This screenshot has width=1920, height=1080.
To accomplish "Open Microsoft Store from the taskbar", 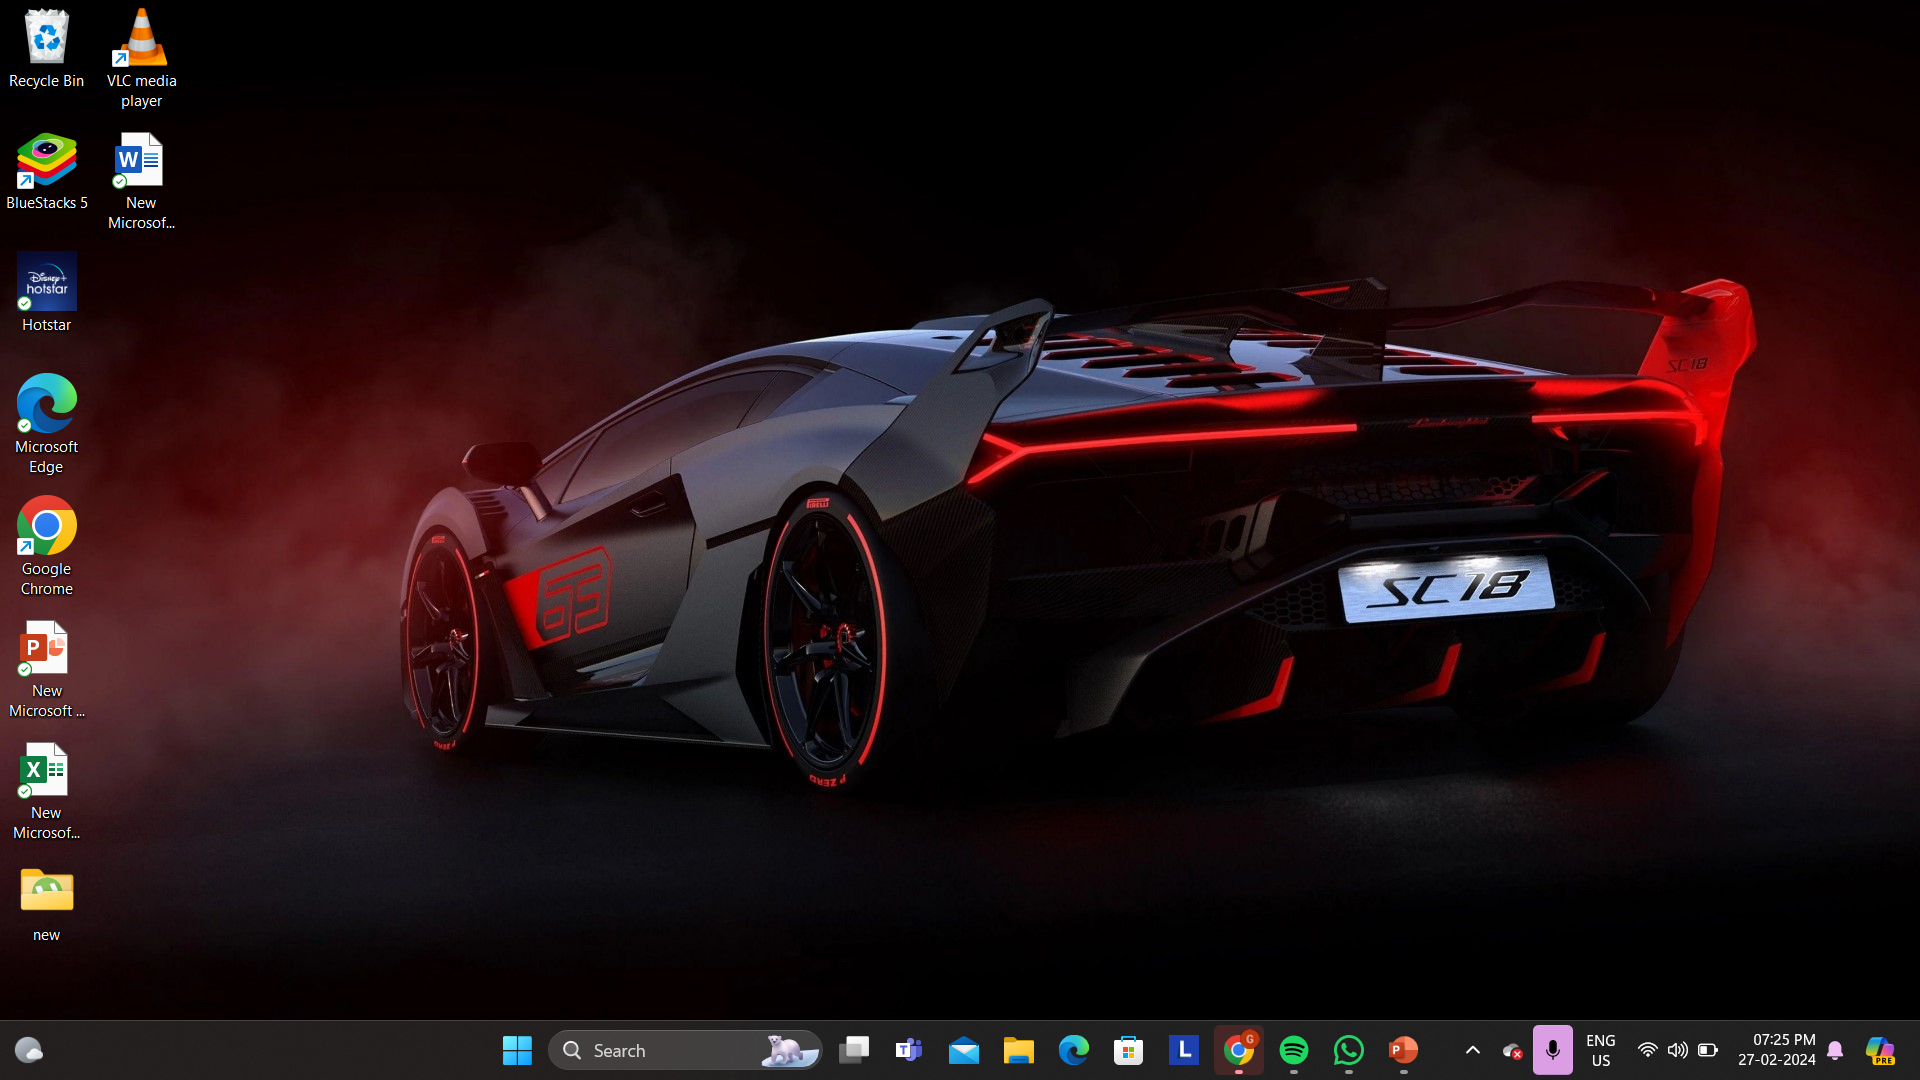I will [1128, 1050].
